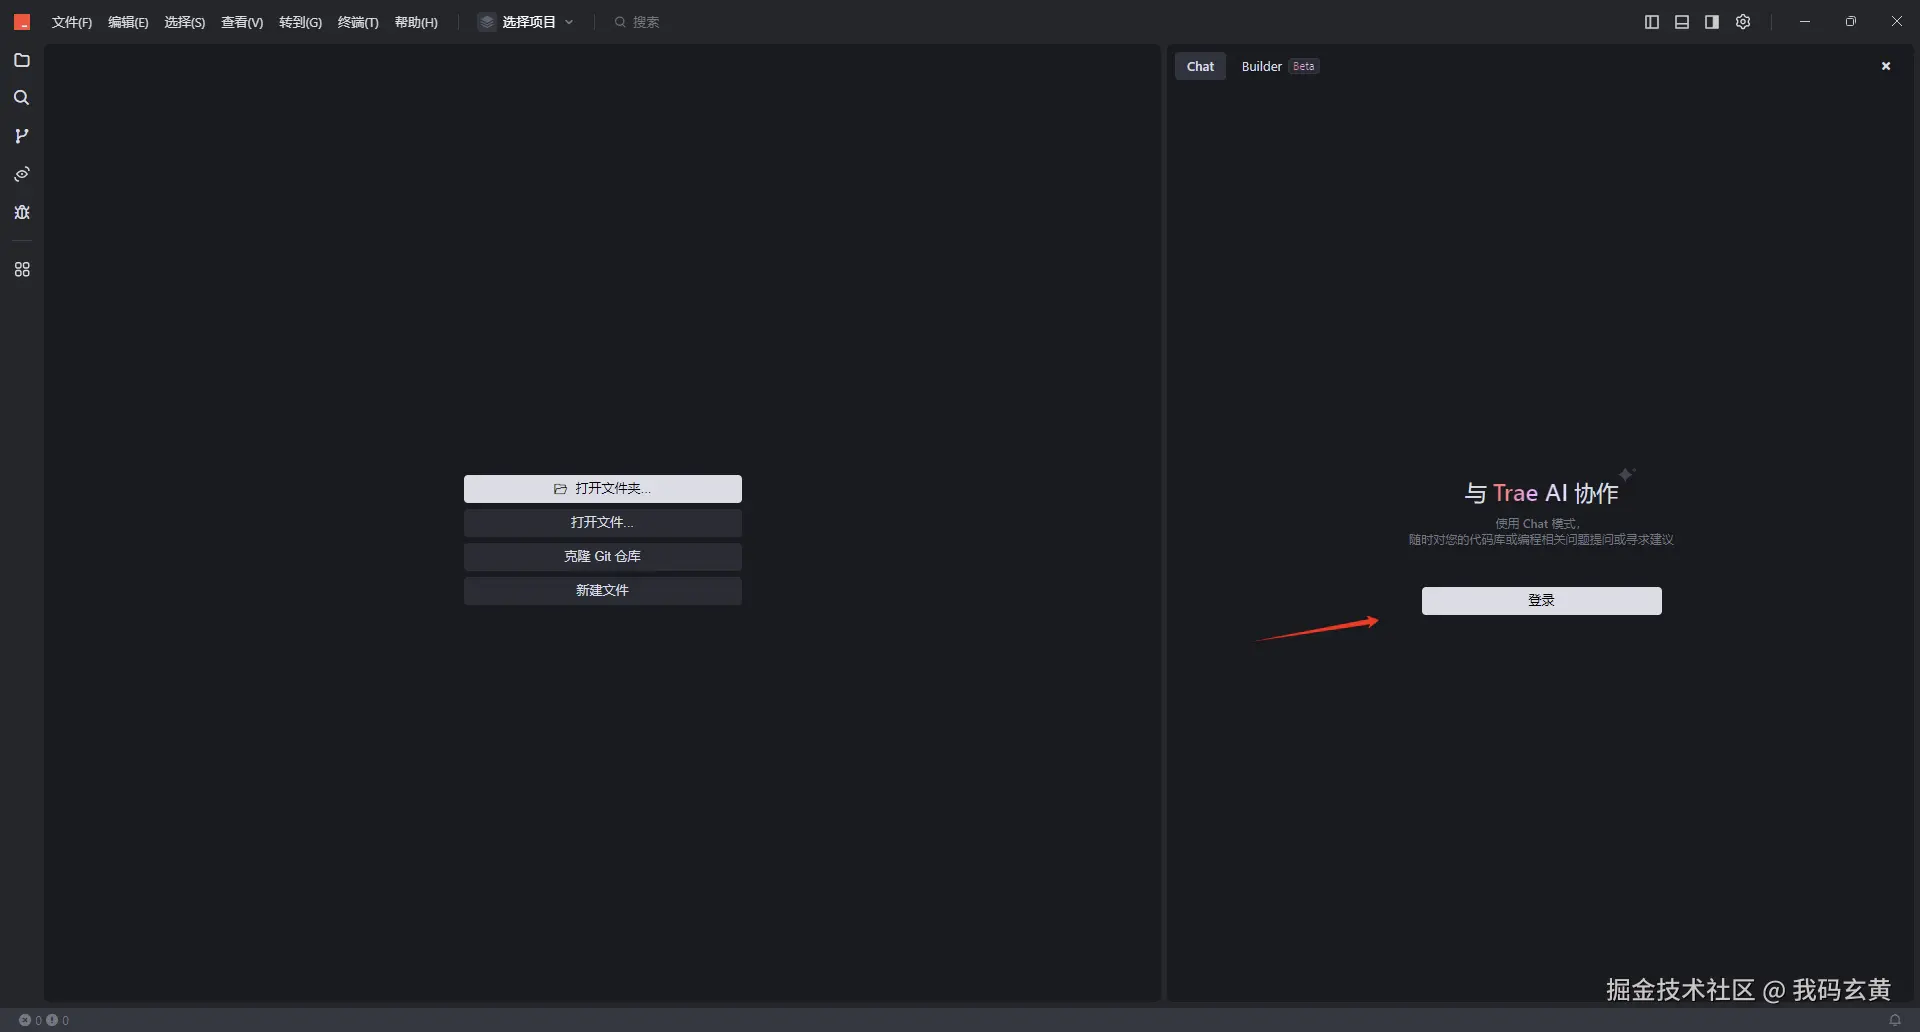Open the 终端(T) menu
This screenshot has width=1920, height=1032.
(358, 22)
